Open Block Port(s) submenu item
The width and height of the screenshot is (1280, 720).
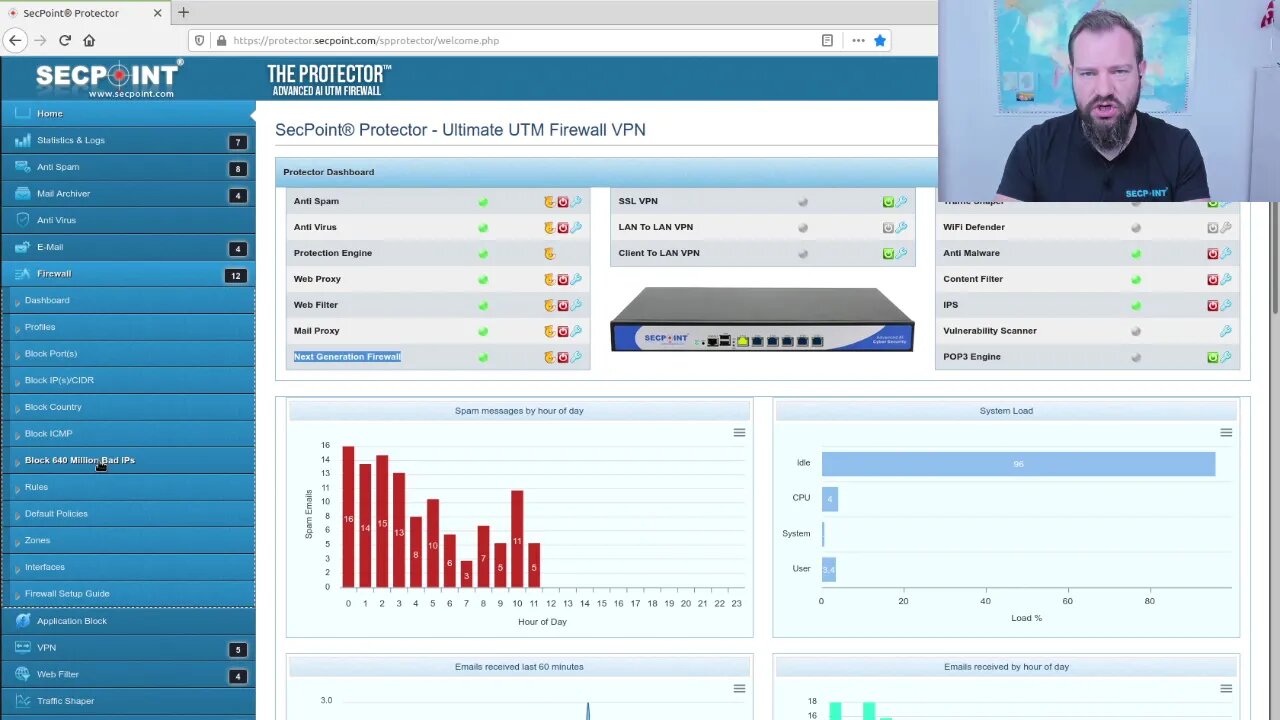(128, 354)
